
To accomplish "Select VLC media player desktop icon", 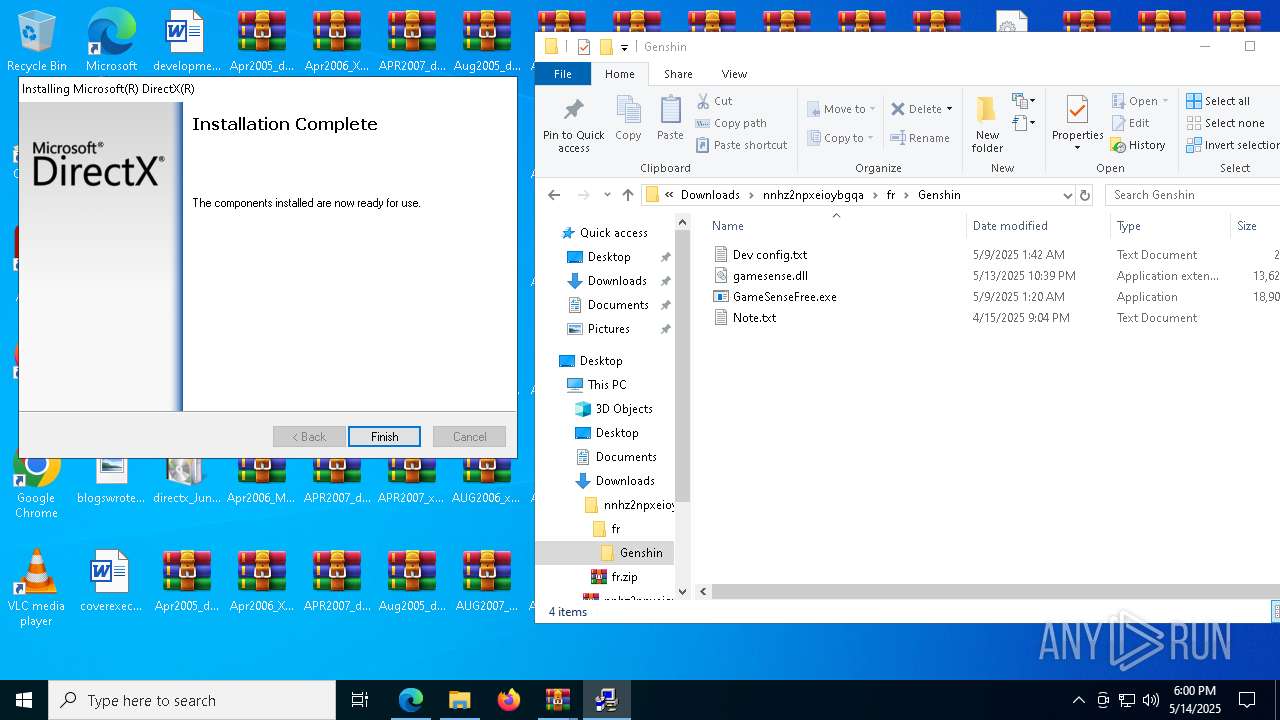I will tap(36, 588).
